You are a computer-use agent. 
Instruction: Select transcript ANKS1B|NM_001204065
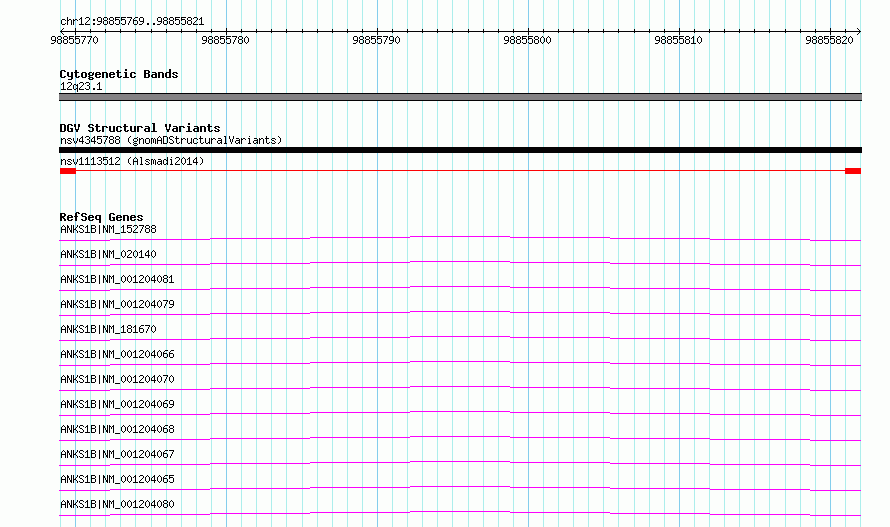[117, 479]
